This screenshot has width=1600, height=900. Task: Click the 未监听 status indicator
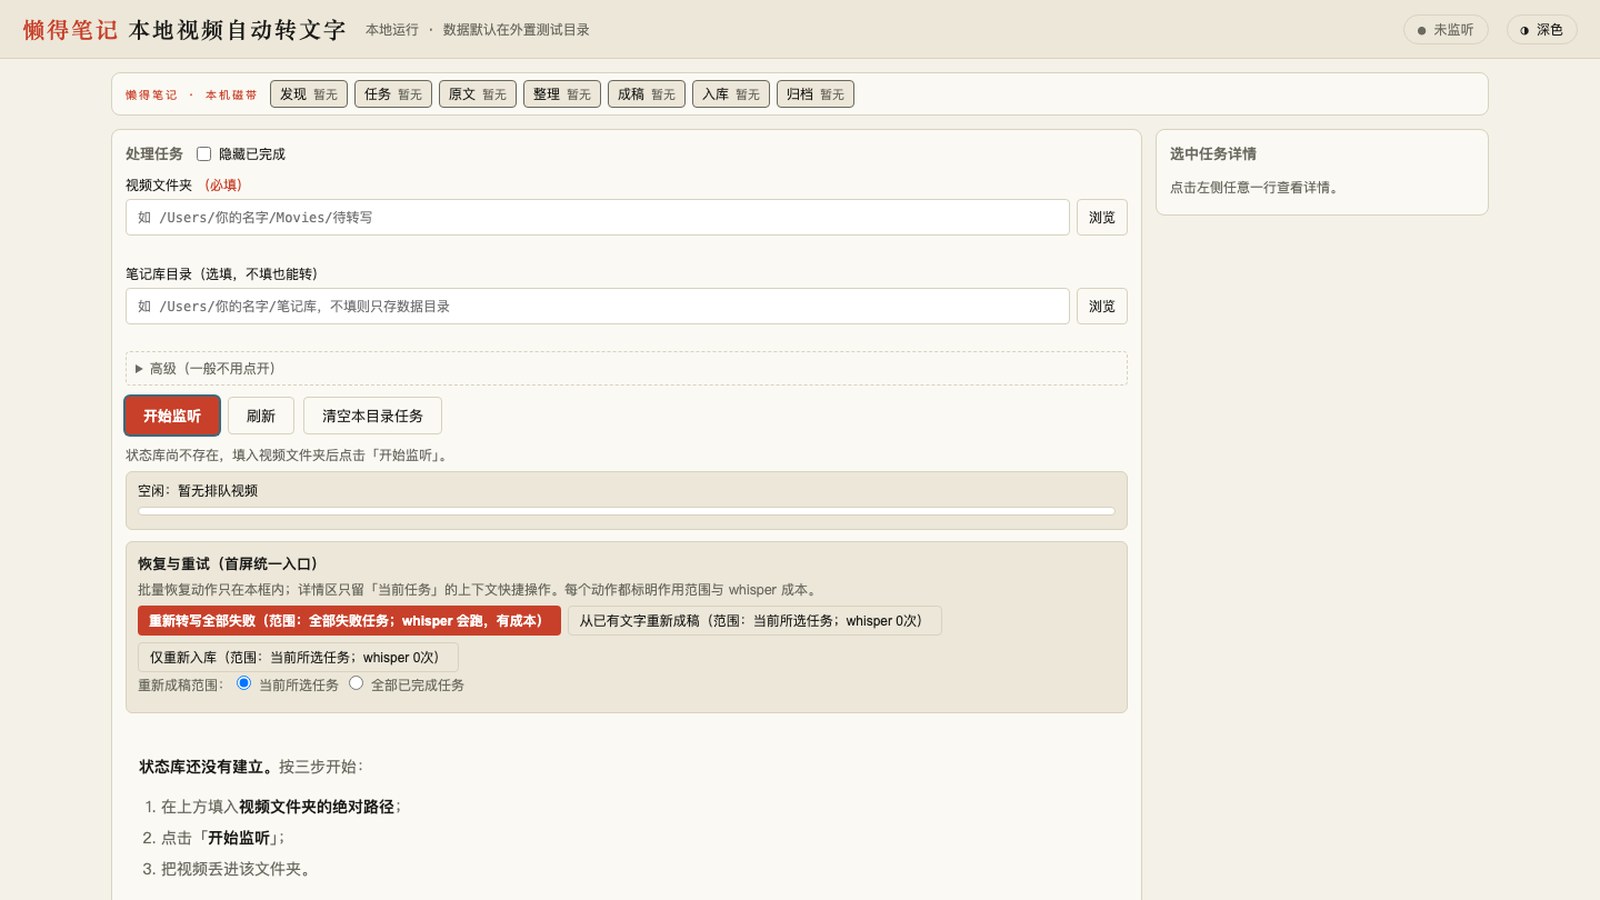[1446, 30]
